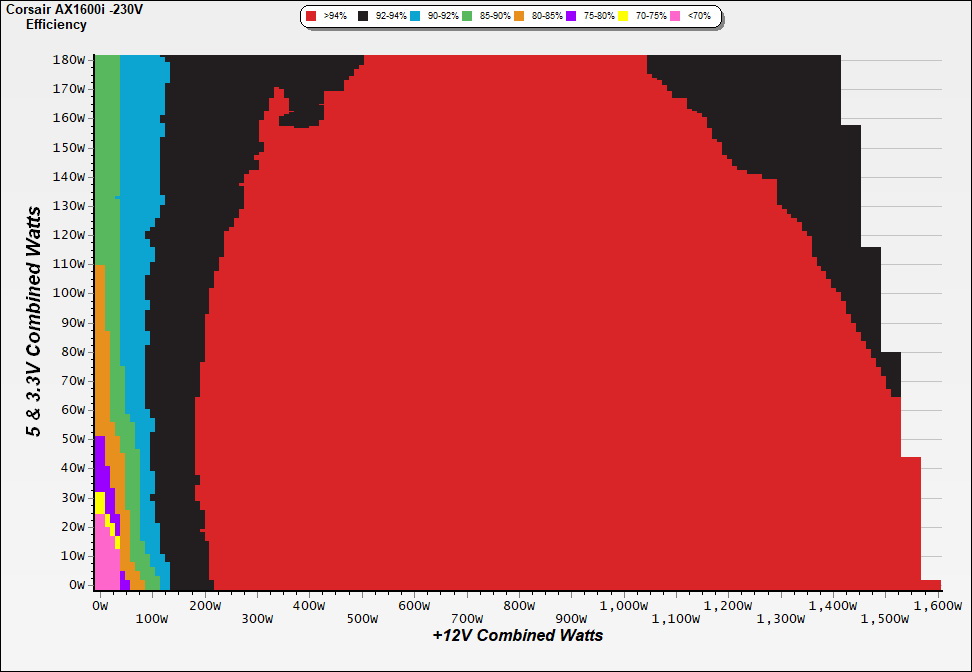Click the 1,000W tick label on x-axis
Viewport: 972px width, 672px height.
point(623,606)
